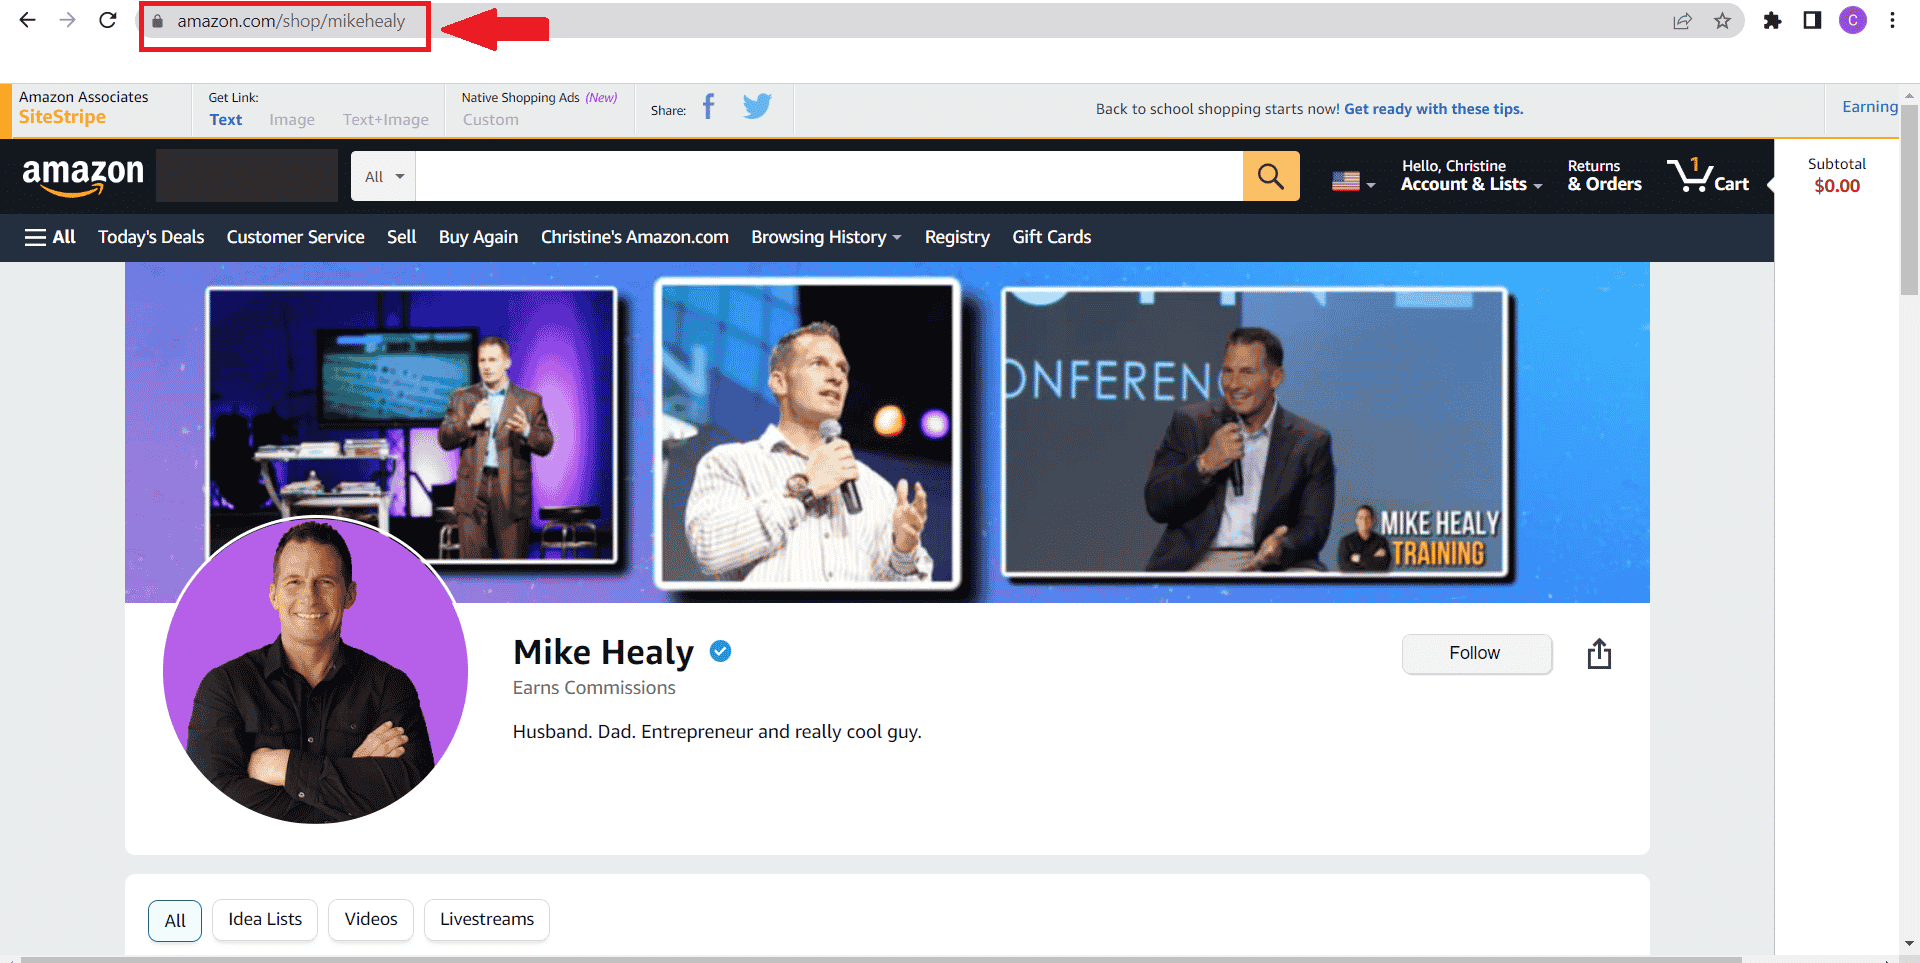Click the Get Link Text option
1920x963 pixels.
226,119
